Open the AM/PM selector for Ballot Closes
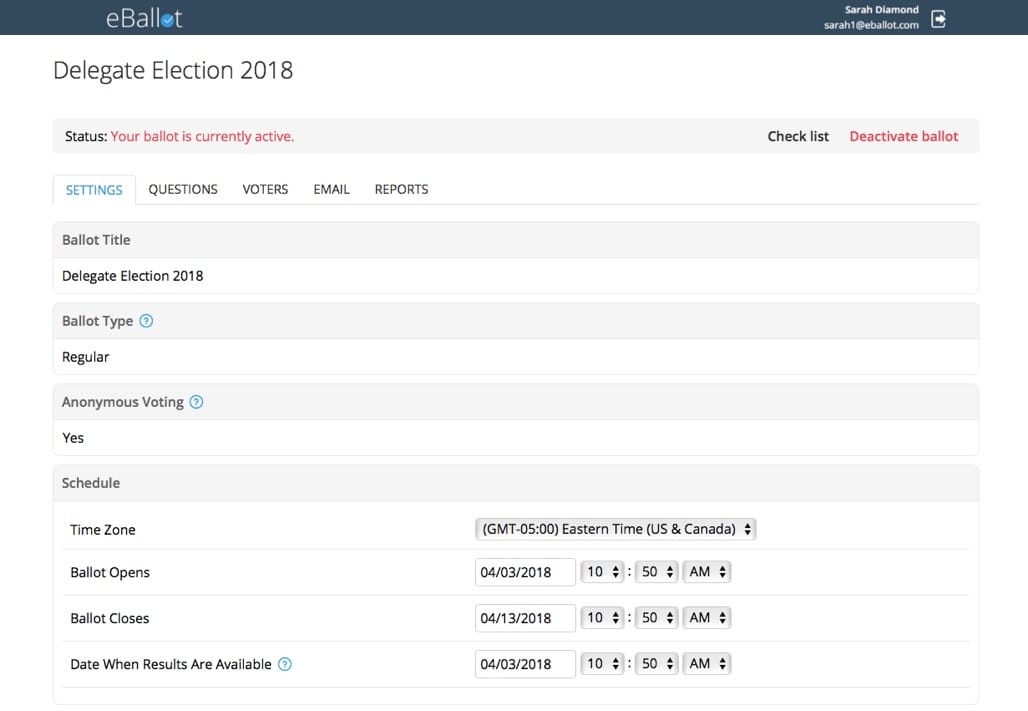Viewport: 1028px width, 711px height. coord(706,617)
